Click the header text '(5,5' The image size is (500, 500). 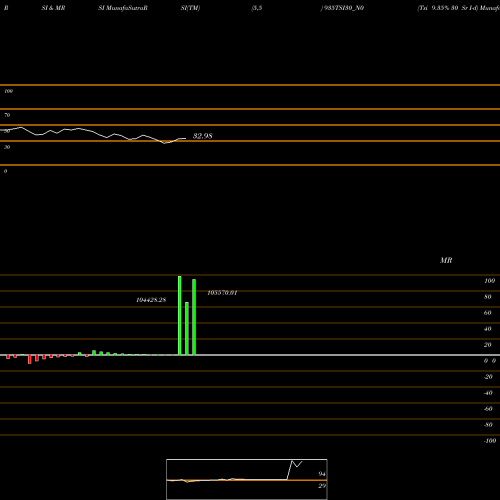257,8
